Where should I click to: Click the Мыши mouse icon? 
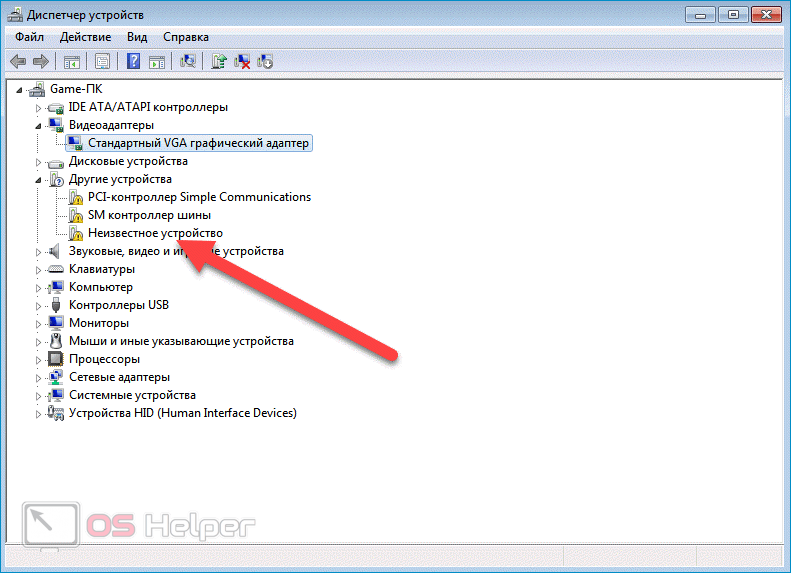coord(56,341)
